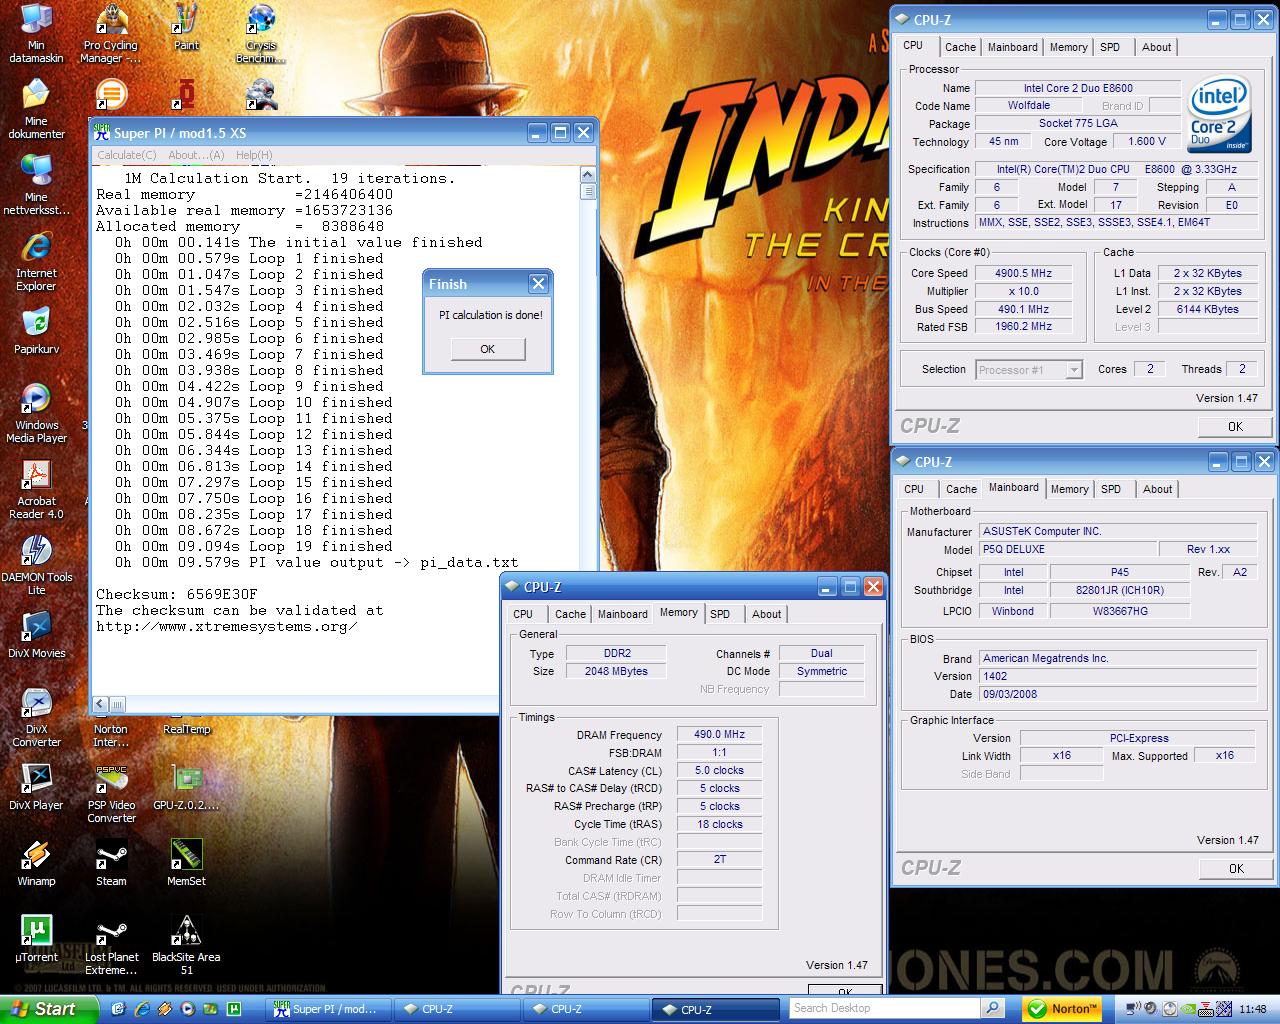Image resolution: width=1280 pixels, height=1024 pixels.
Task: Click the P5Q DELUXE model field
Action: pos(1066,549)
